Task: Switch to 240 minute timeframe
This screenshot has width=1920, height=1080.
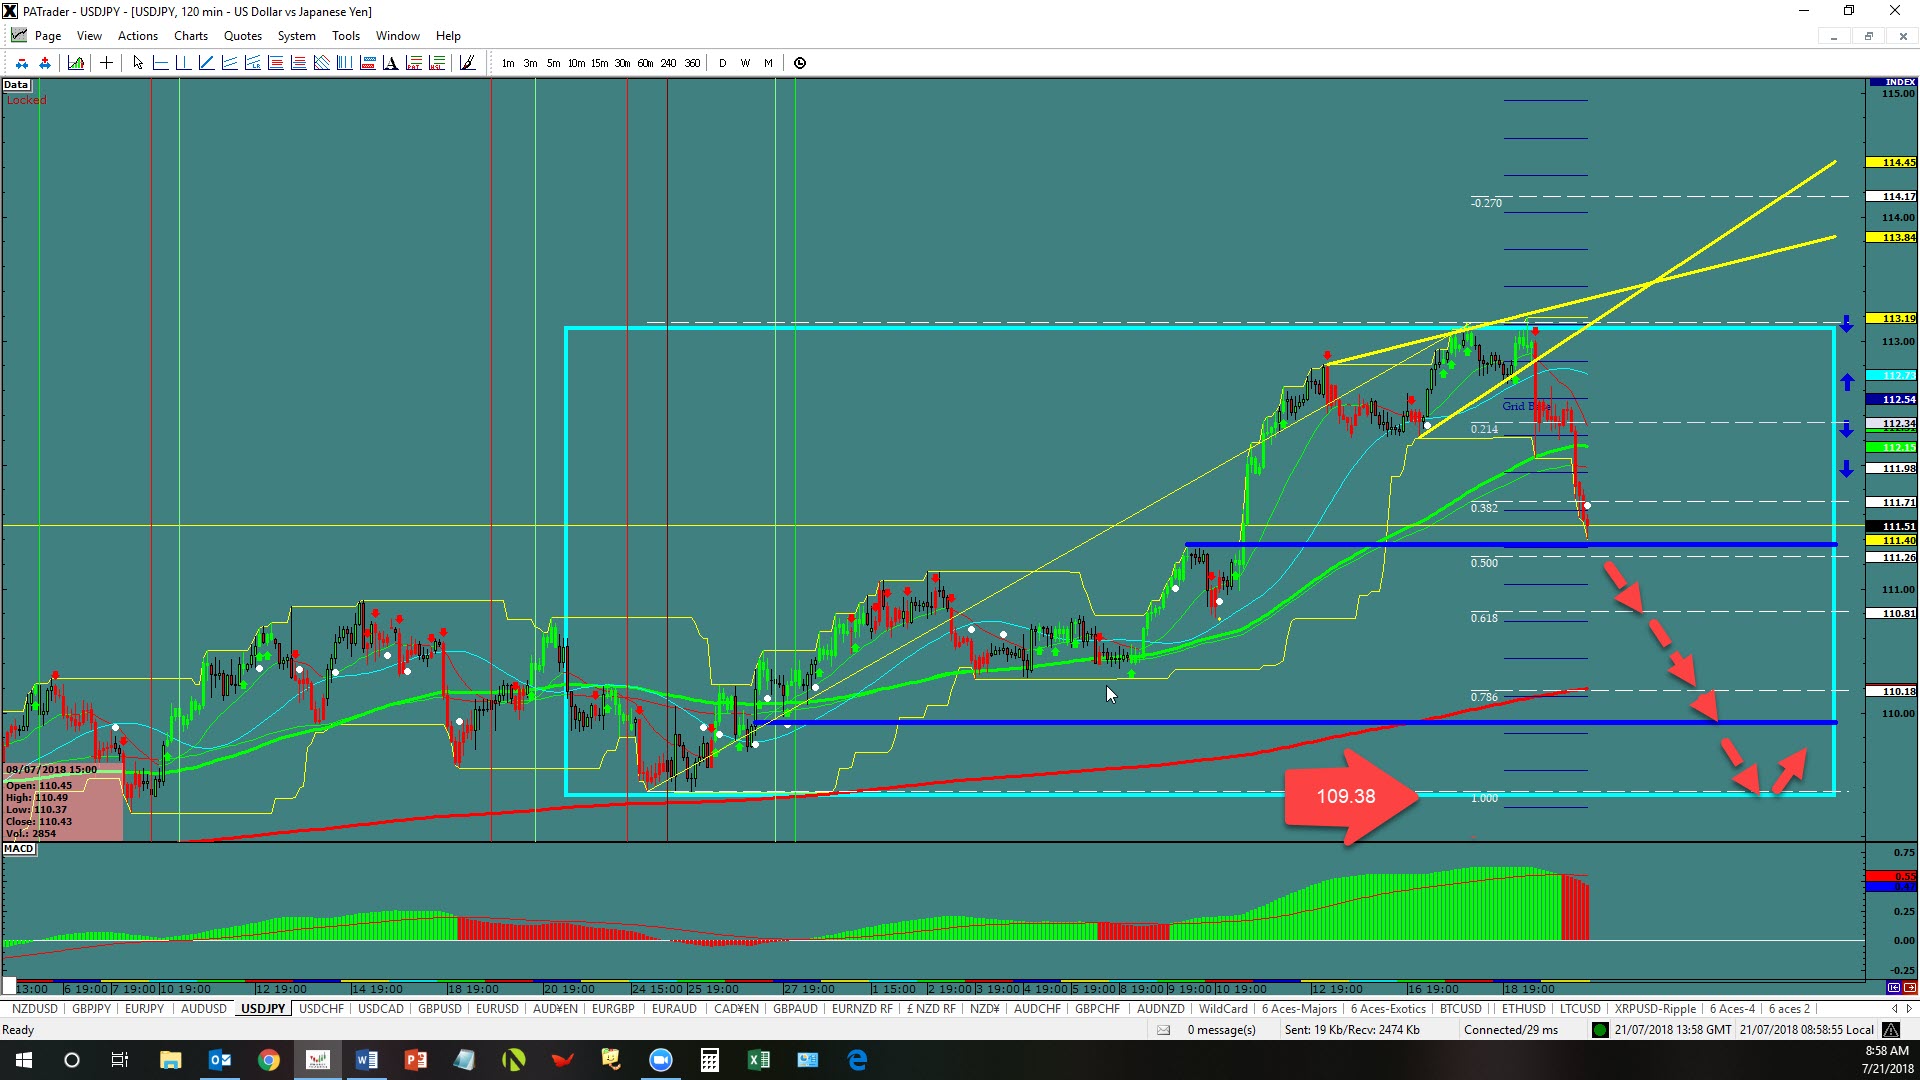Action: tap(668, 63)
